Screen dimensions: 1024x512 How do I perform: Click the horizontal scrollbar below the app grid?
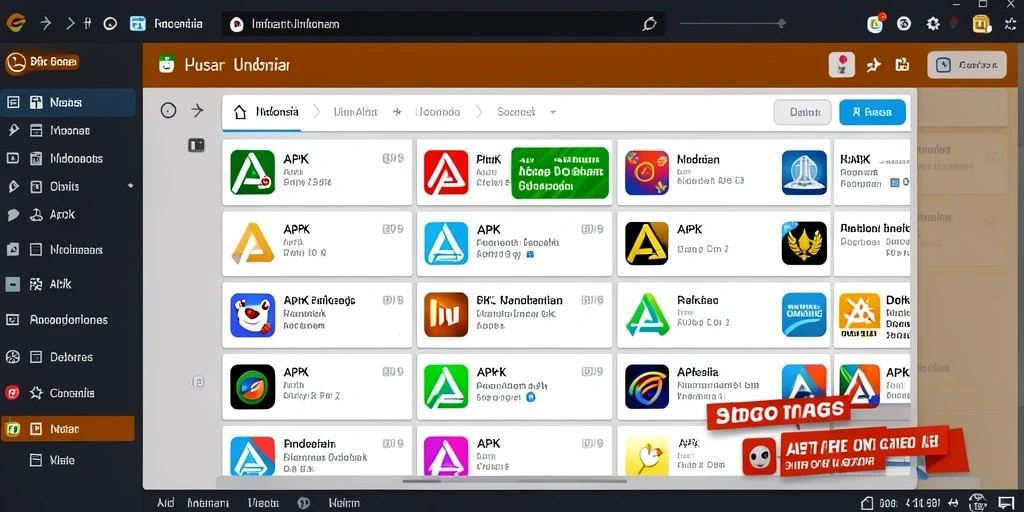click(x=513, y=481)
